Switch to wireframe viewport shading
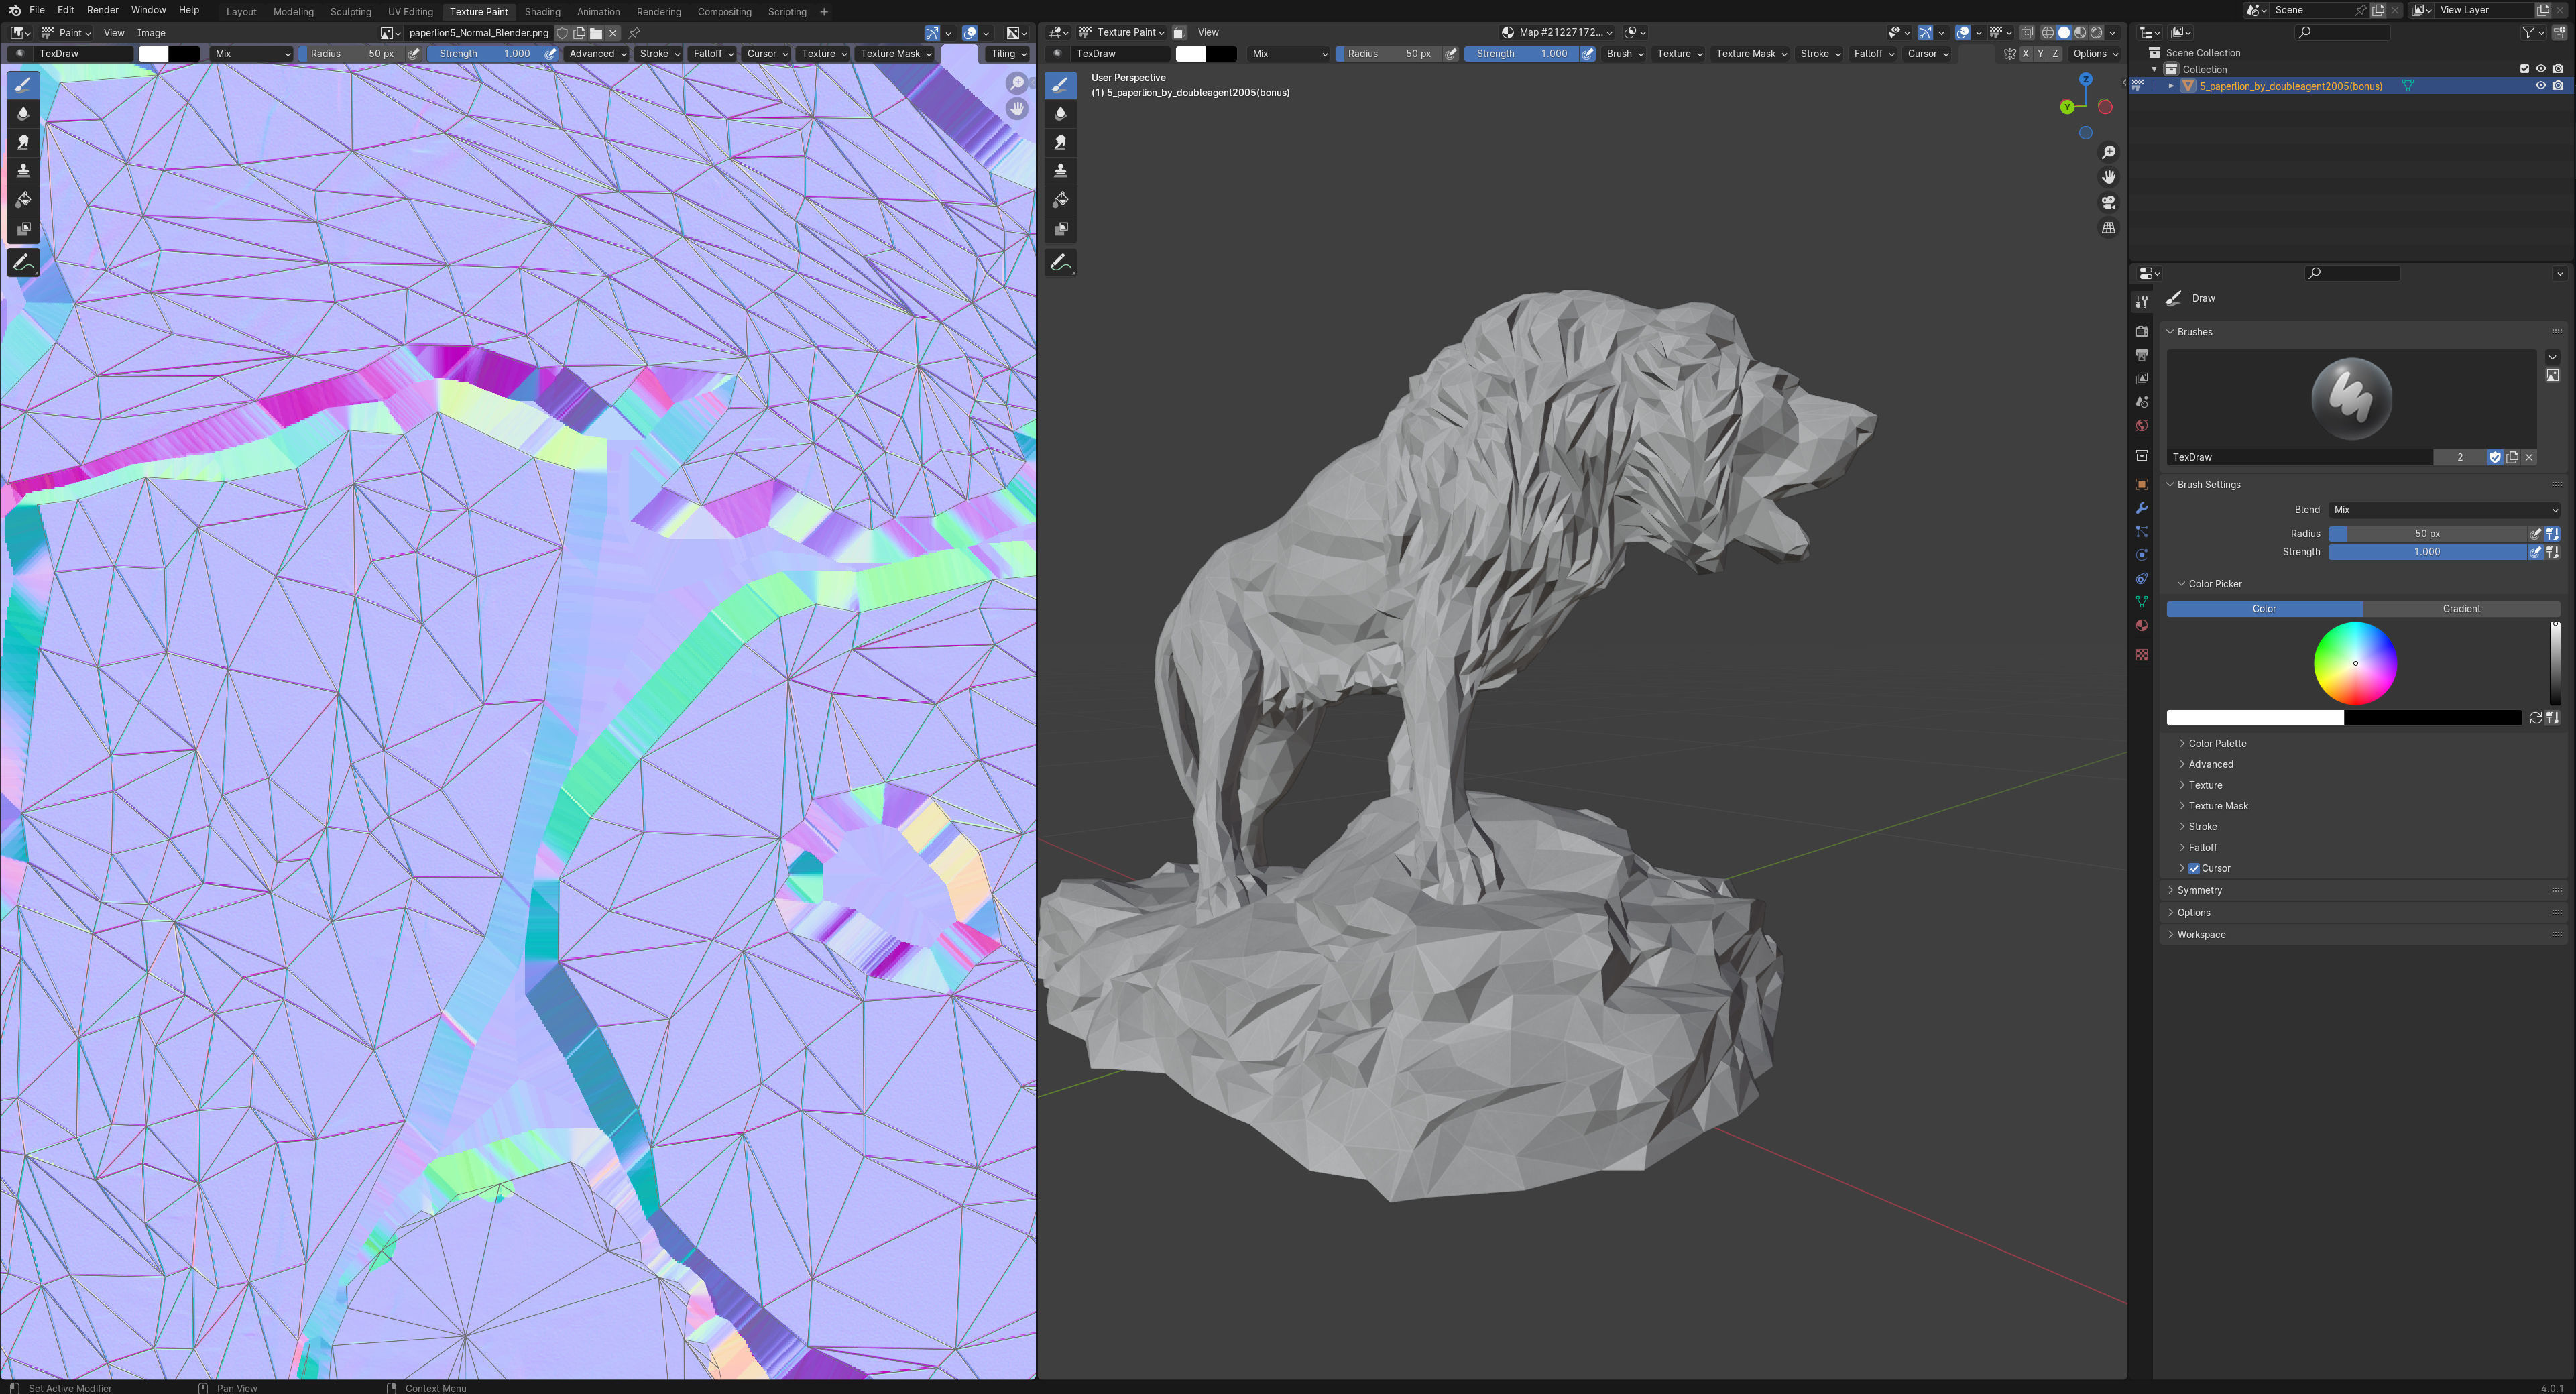This screenshot has width=2576, height=1394. point(2047,33)
